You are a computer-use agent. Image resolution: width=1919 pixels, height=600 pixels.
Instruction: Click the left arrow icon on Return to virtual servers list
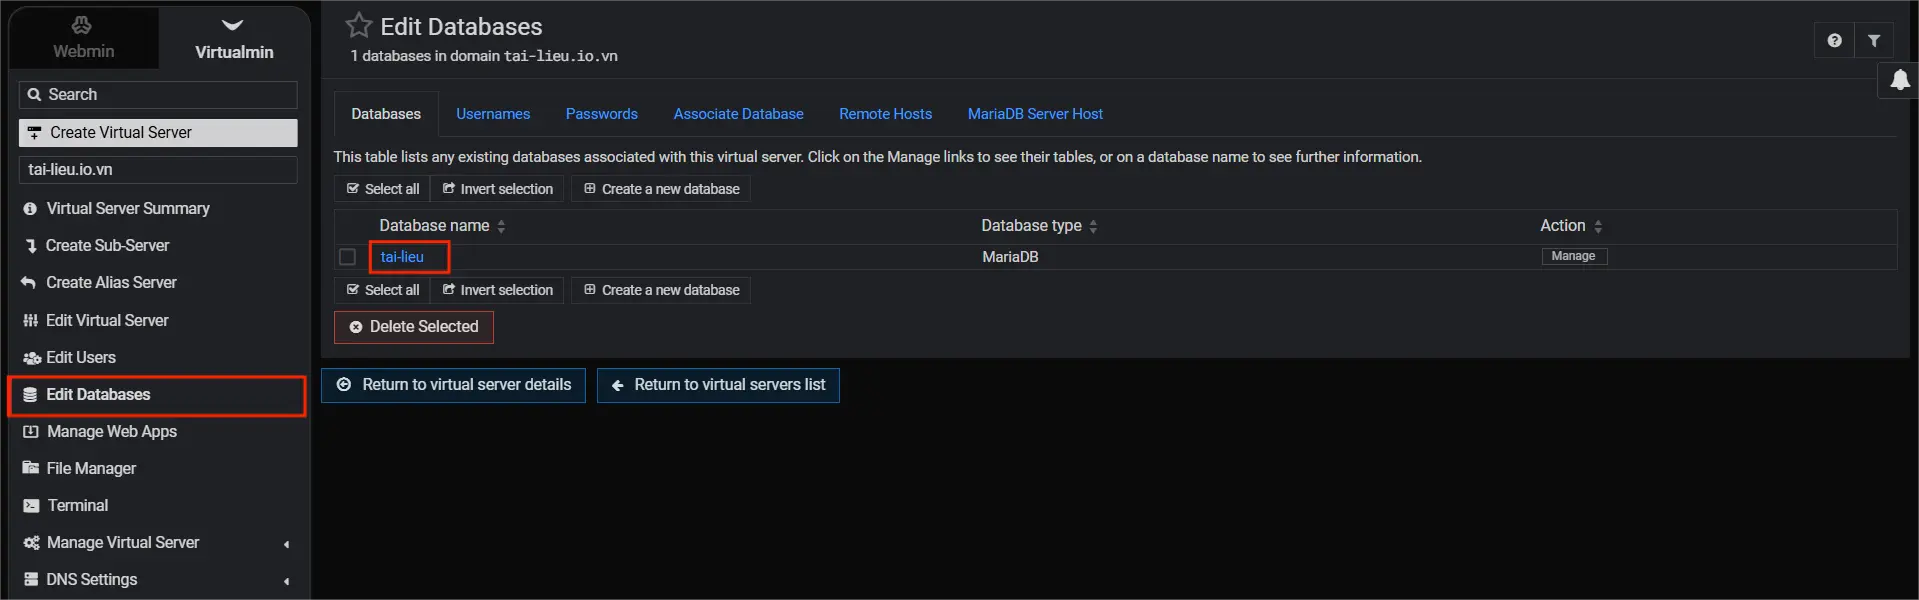point(617,385)
